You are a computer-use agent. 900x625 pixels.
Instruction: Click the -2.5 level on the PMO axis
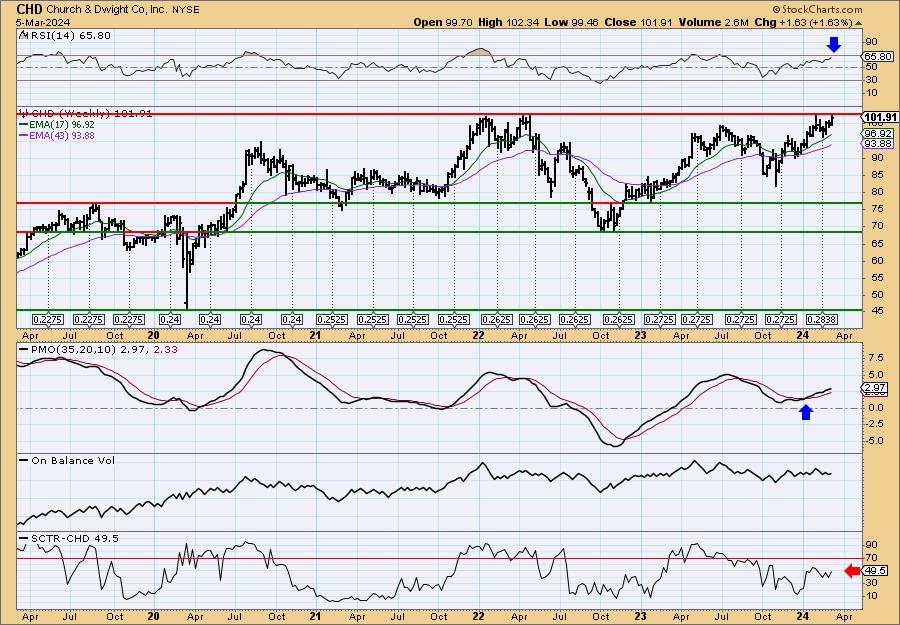[x=875, y=424]
